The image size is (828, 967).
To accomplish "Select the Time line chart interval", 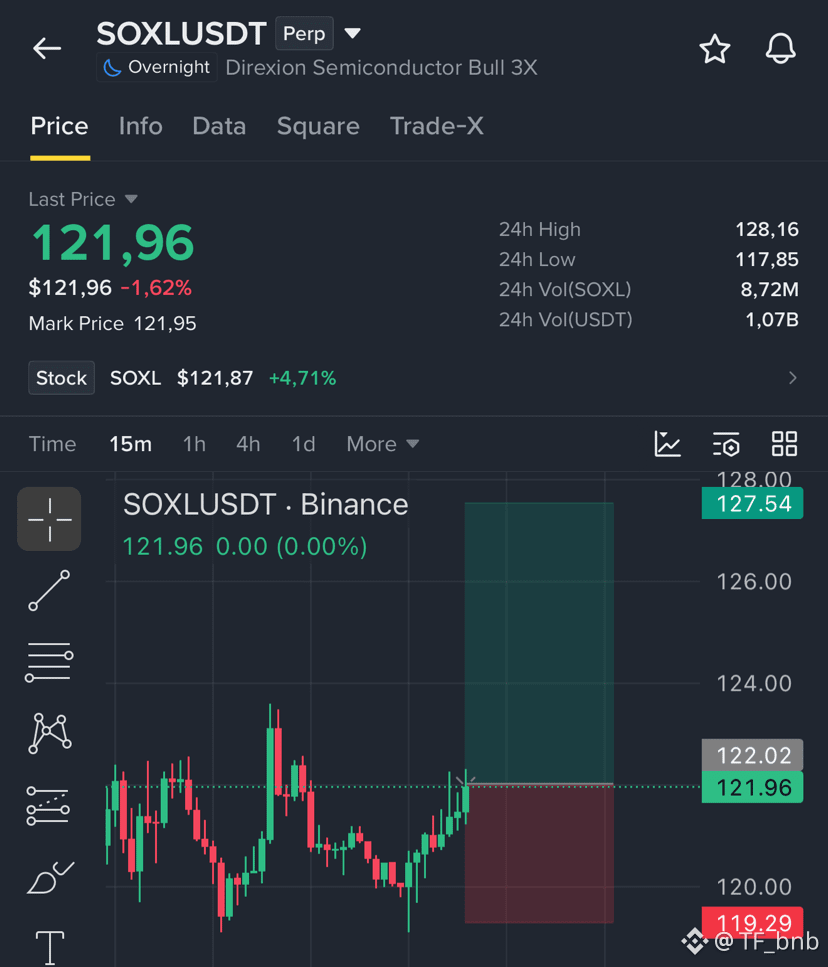I will tap(52, 444).
